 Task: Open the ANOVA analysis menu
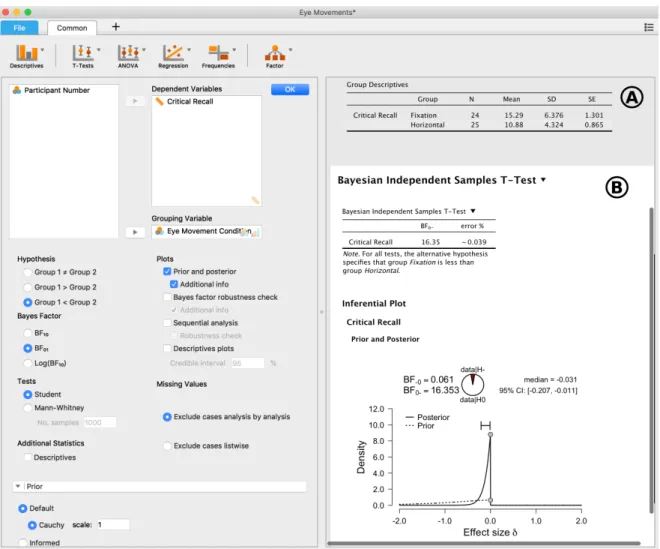pyautogui.click(x=128, y=56)
